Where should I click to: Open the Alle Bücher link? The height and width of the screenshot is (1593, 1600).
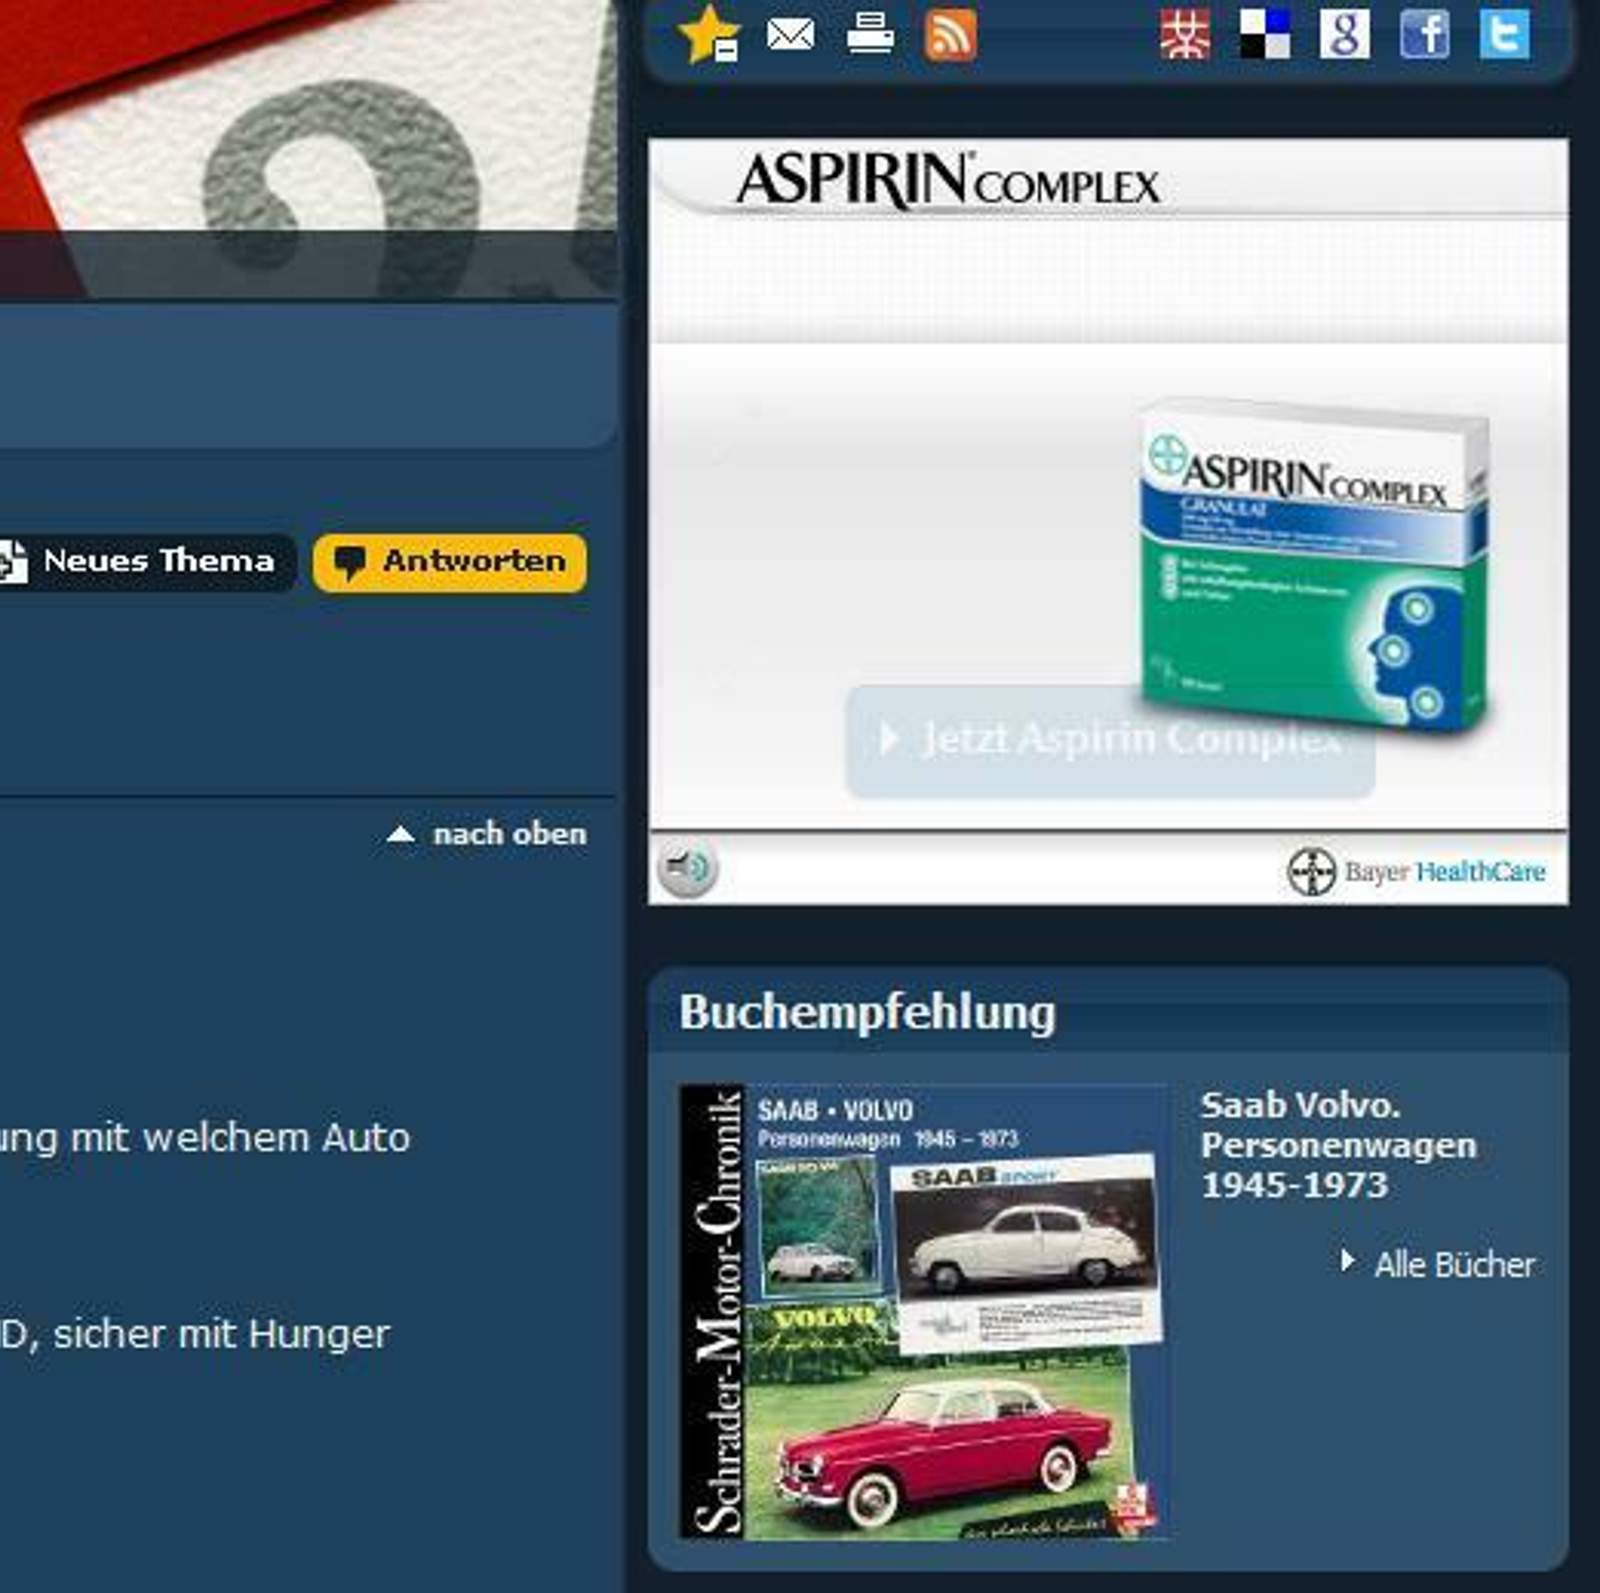tap(1438, 1265)
